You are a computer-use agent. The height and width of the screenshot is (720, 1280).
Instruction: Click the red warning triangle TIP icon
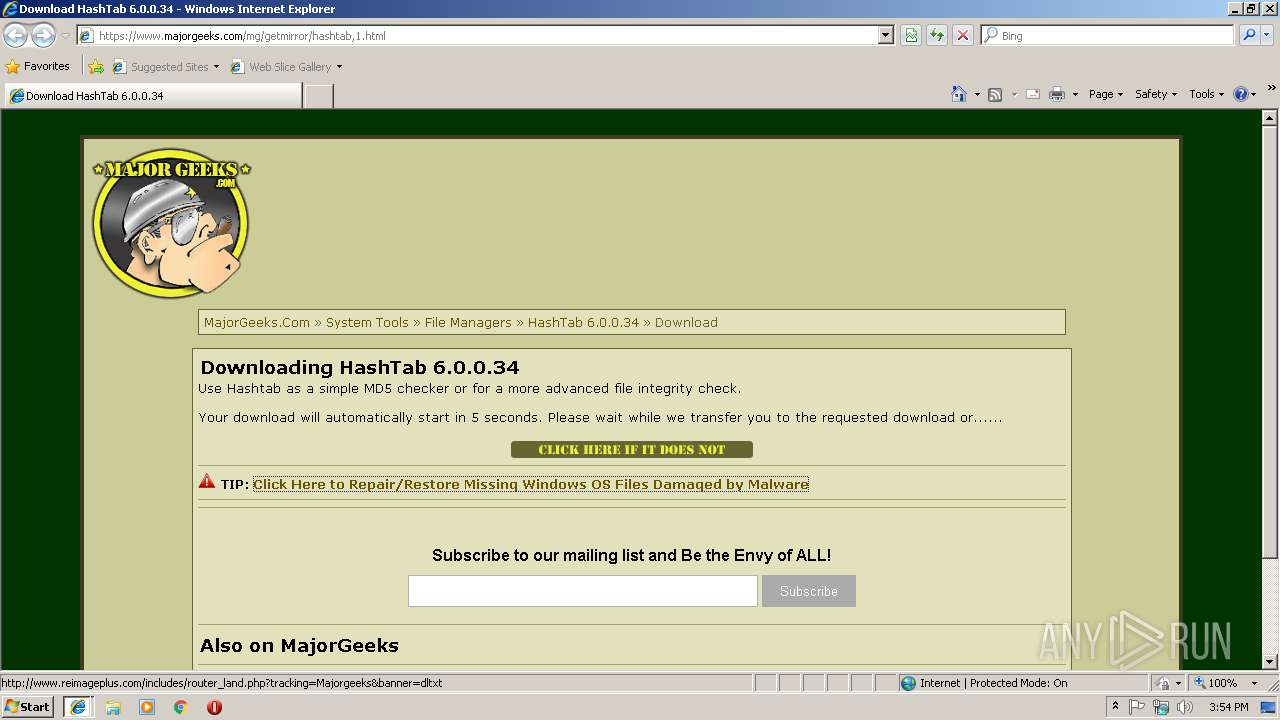click(207, 482)
